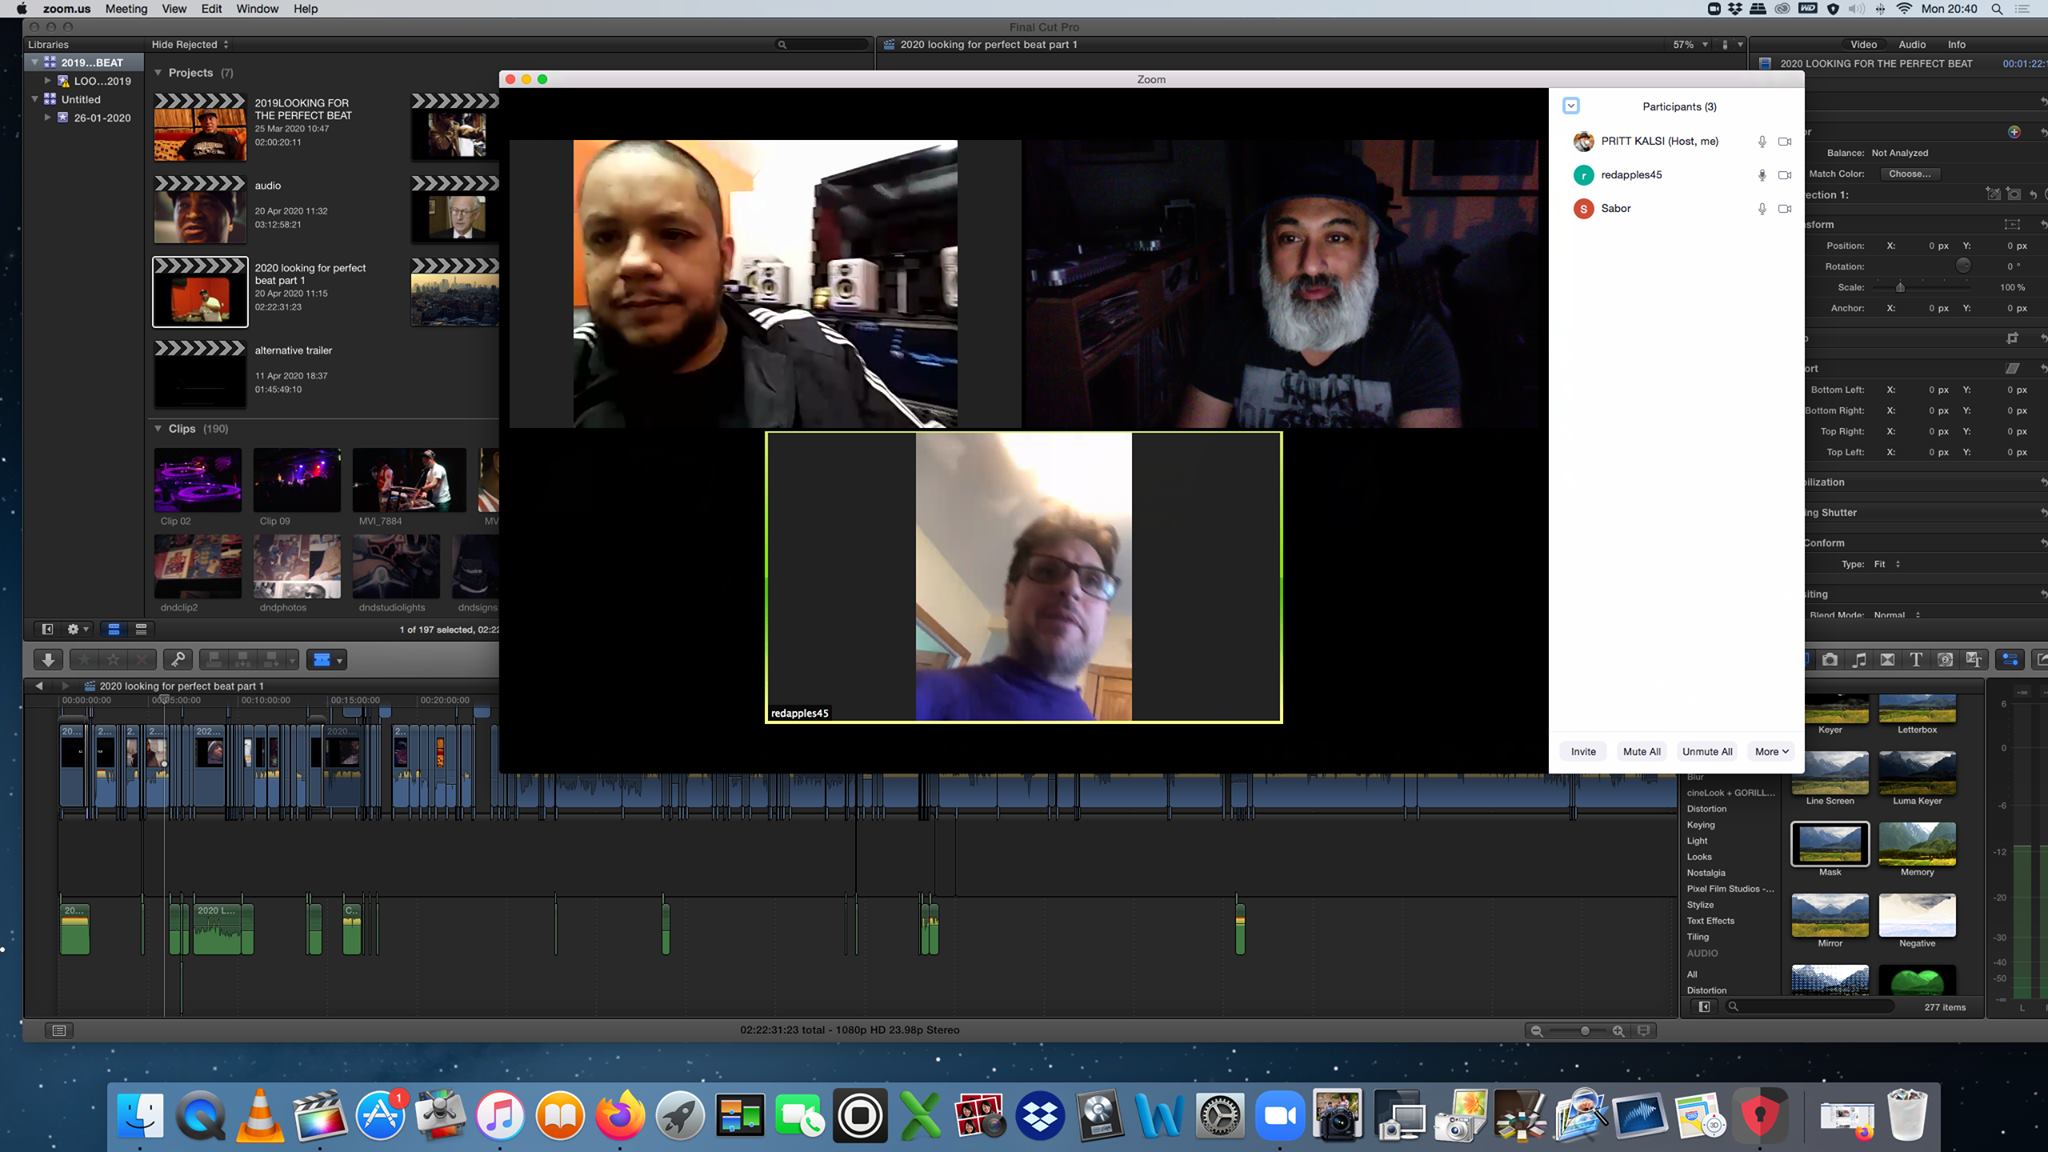Launch VLC from the dock
The width and height of the screenshot is (2048, 1152).
(259, 1116)
